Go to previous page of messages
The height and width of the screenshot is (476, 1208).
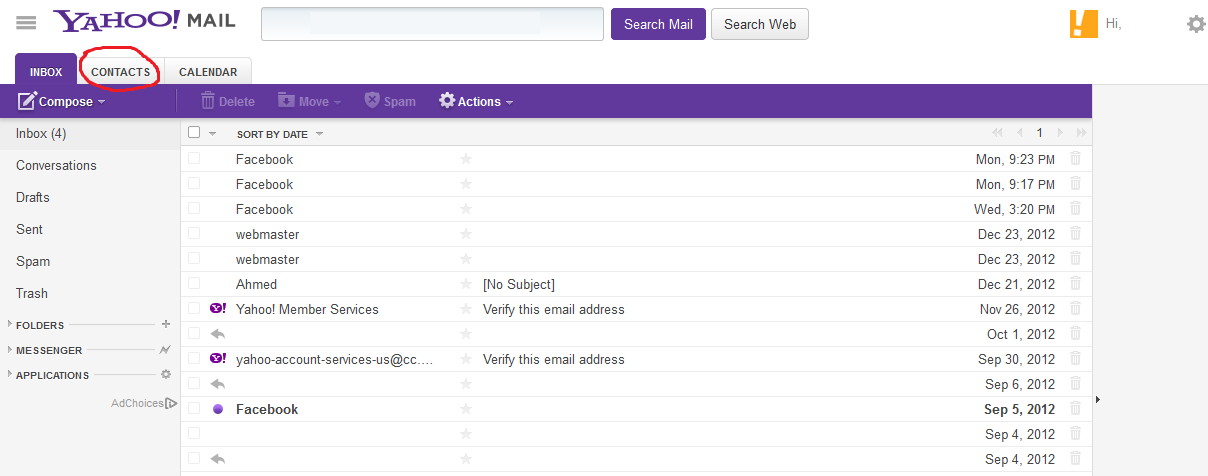1019,133
